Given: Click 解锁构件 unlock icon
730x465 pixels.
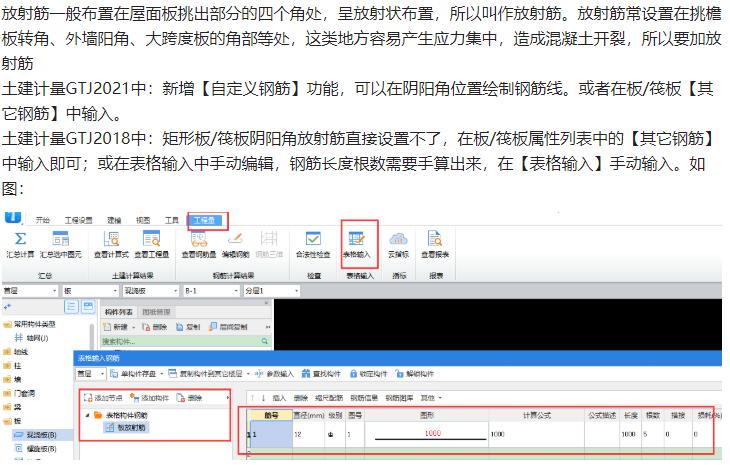Looking at the screenshot, I should coord(399,374).
